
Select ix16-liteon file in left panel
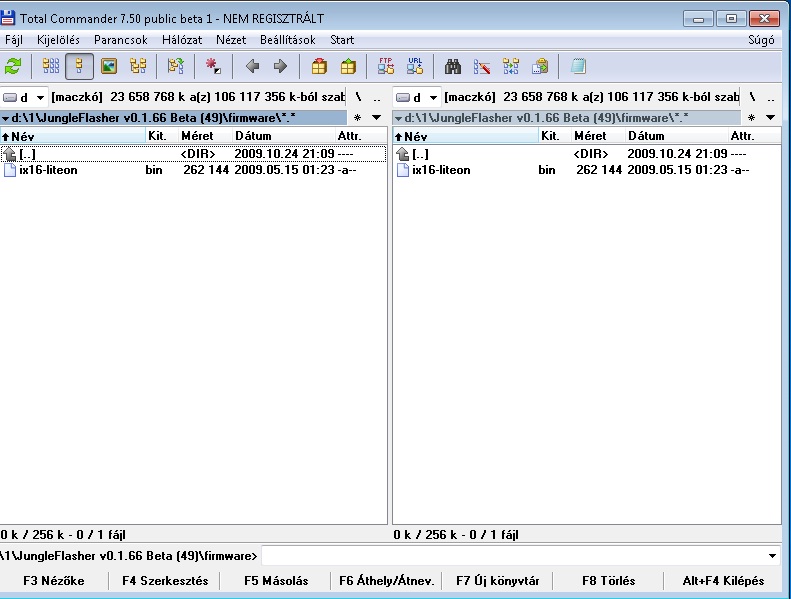tap(48, 170)
